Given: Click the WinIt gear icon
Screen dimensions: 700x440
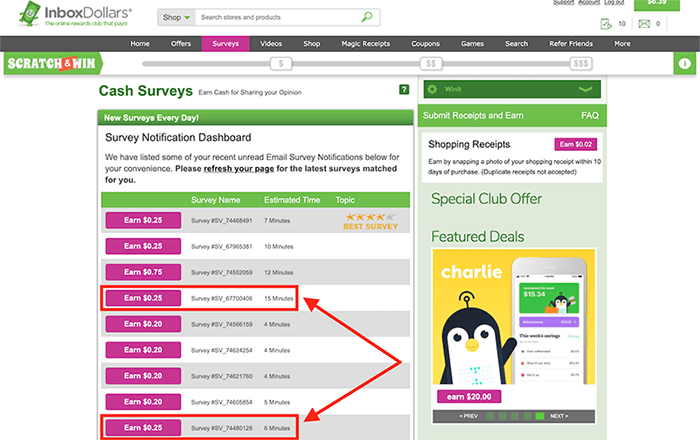Looking at the screenshot, I should [x=431, y=89].
